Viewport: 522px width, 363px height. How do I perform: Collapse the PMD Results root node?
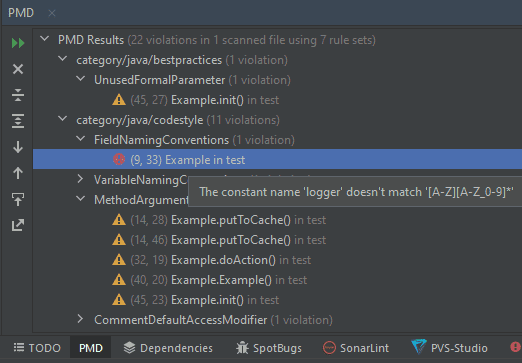[44, 39]
